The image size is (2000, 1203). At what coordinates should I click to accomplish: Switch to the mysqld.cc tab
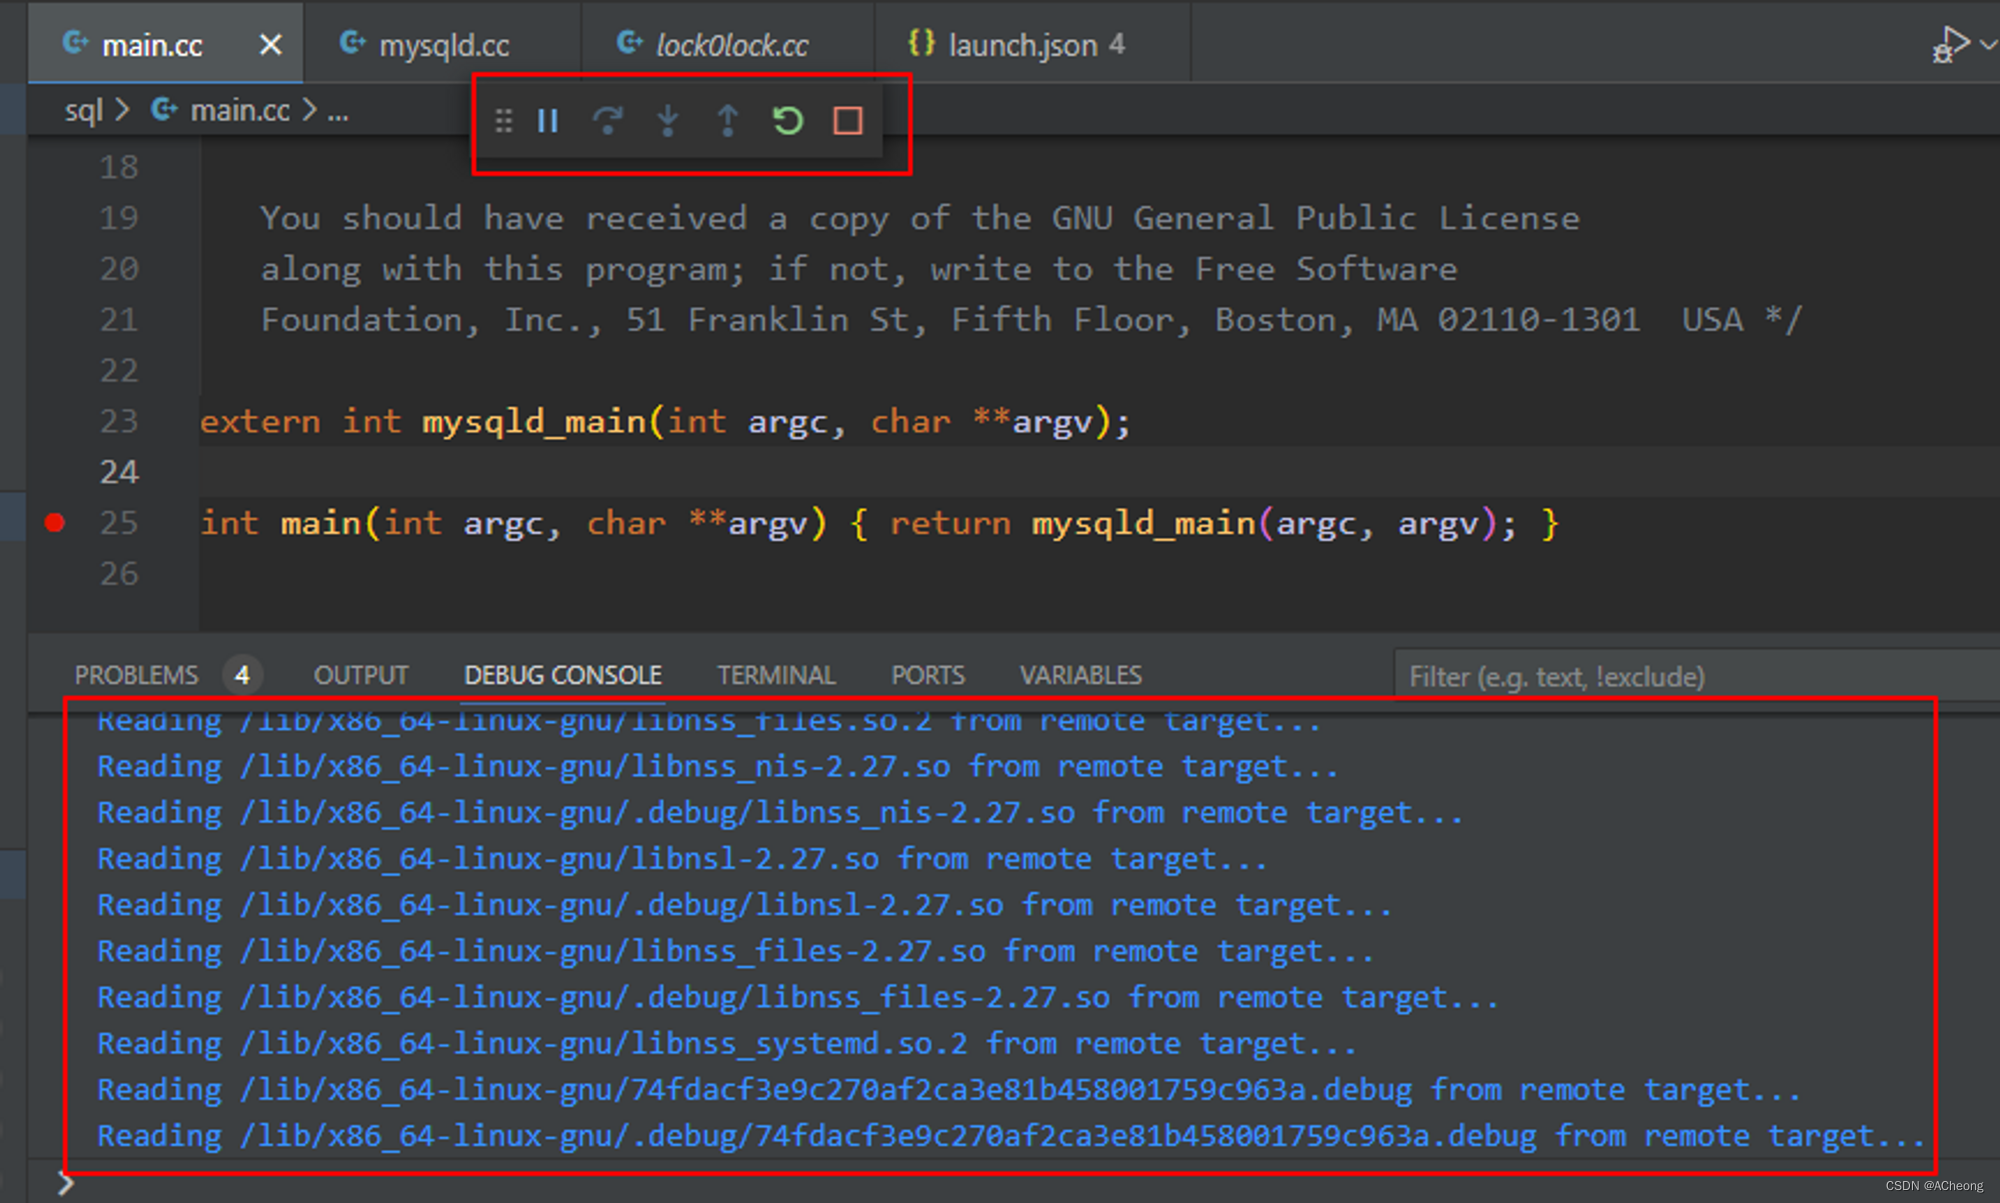click(443, 45)
